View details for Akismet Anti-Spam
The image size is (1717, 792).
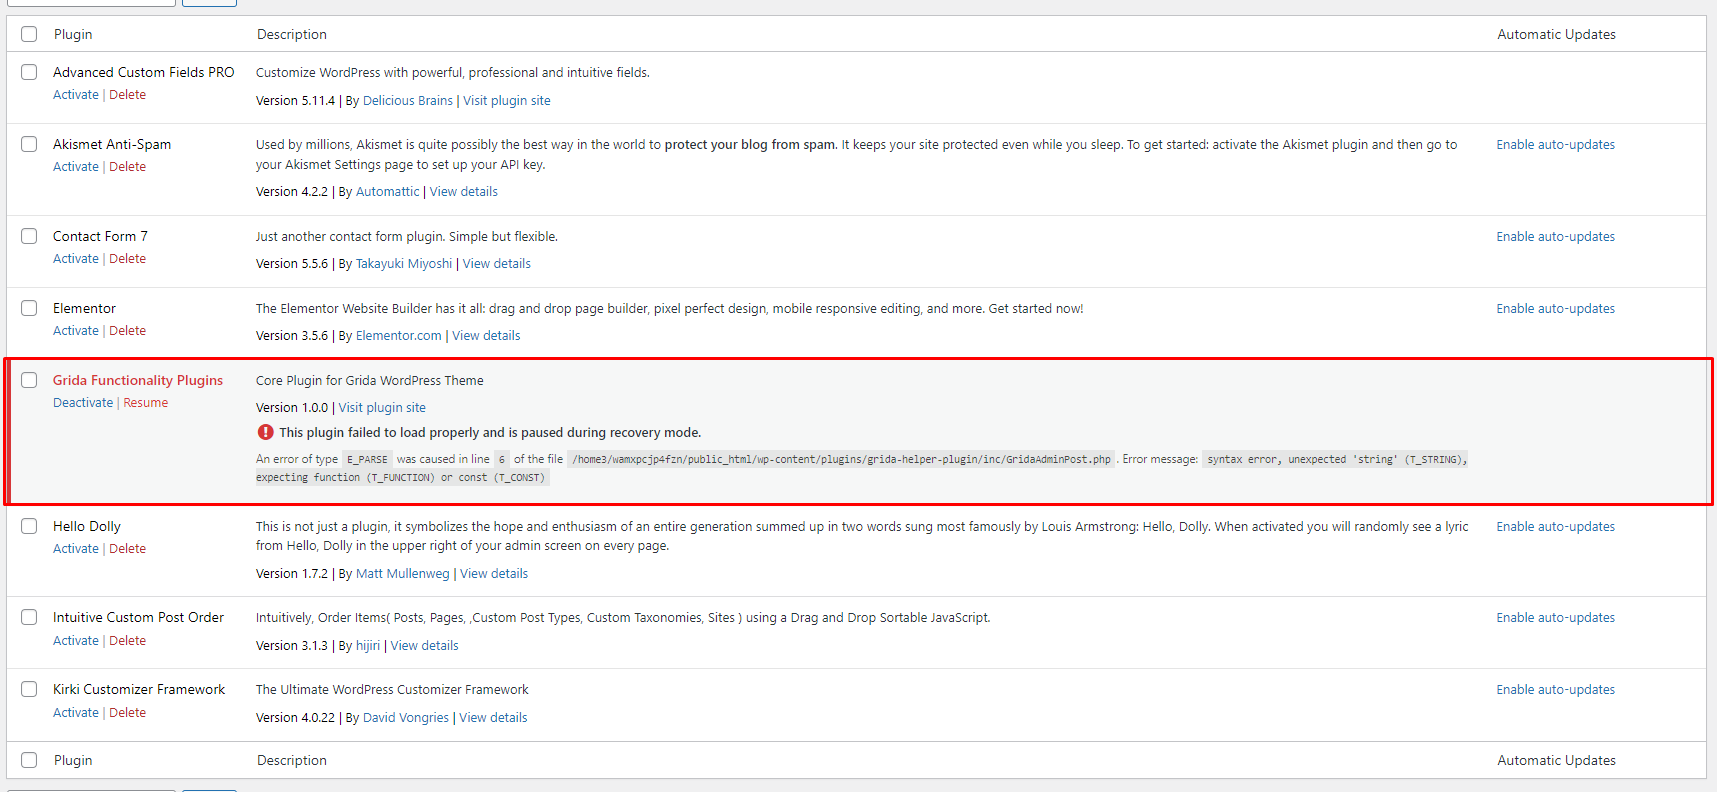[x=464, y=192]
